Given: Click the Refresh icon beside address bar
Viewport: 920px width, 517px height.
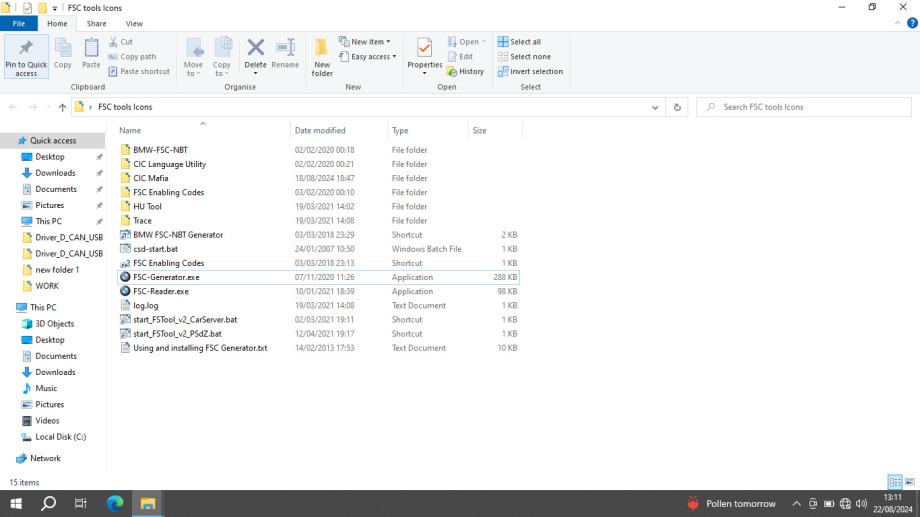Looking at the screenshot, I should tap(677, 107).
